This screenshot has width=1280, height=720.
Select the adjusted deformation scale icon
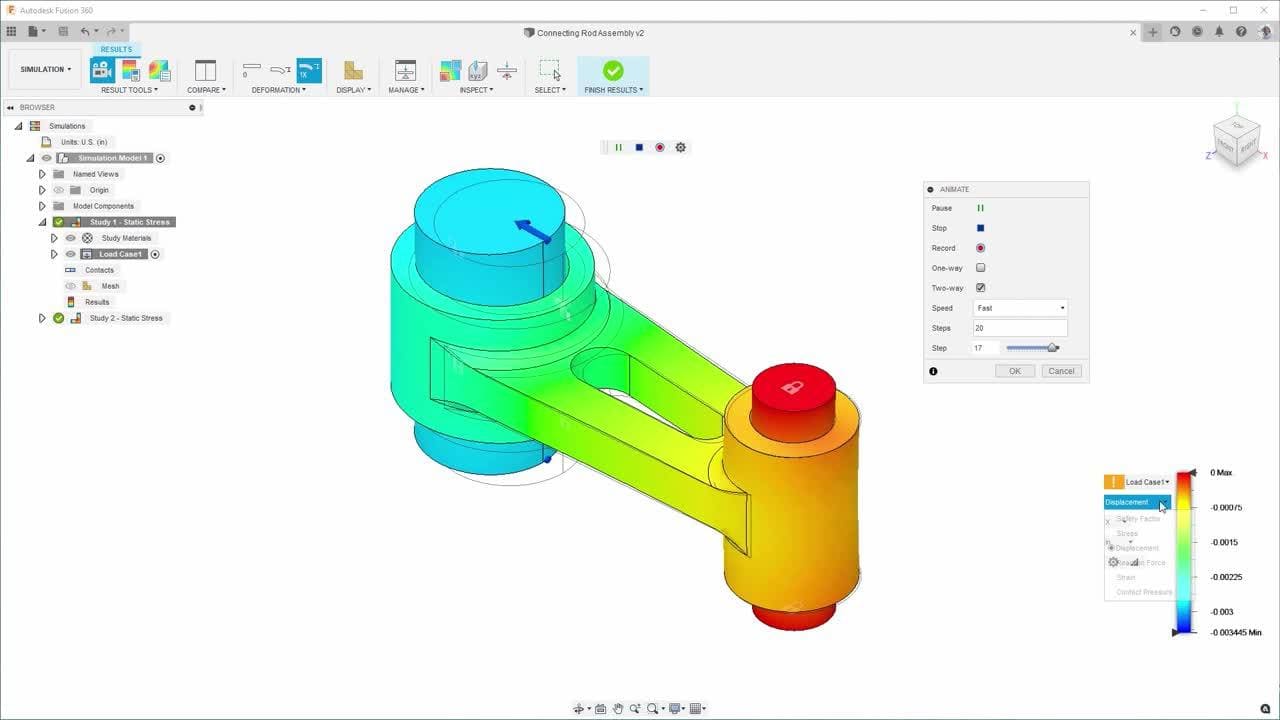pos(280,70)
